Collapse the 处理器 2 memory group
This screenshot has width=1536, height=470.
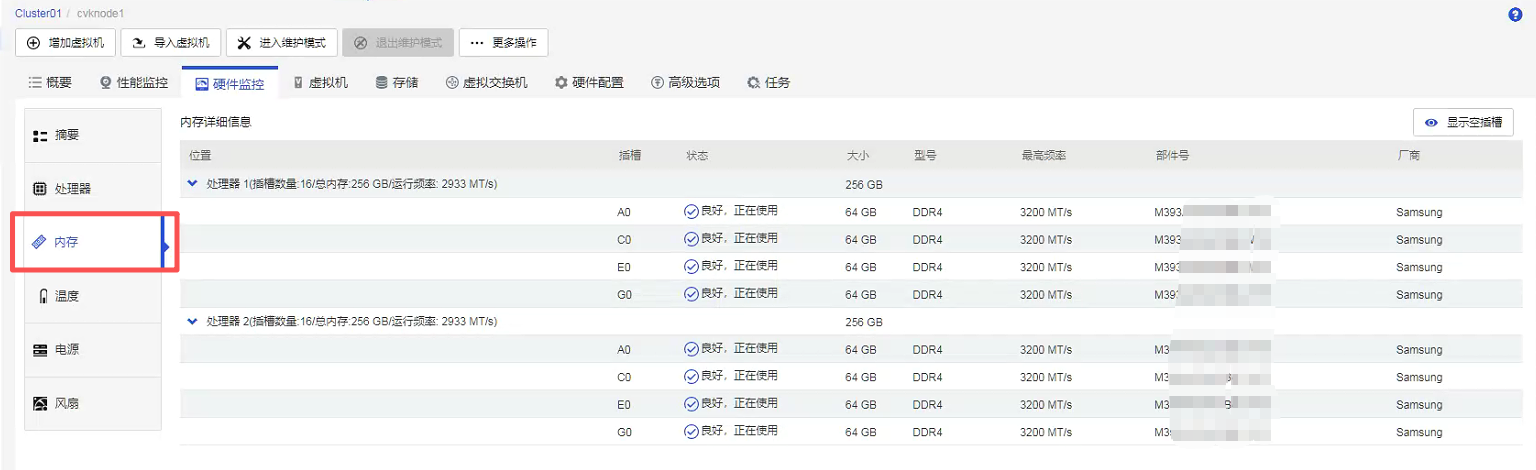193,321
